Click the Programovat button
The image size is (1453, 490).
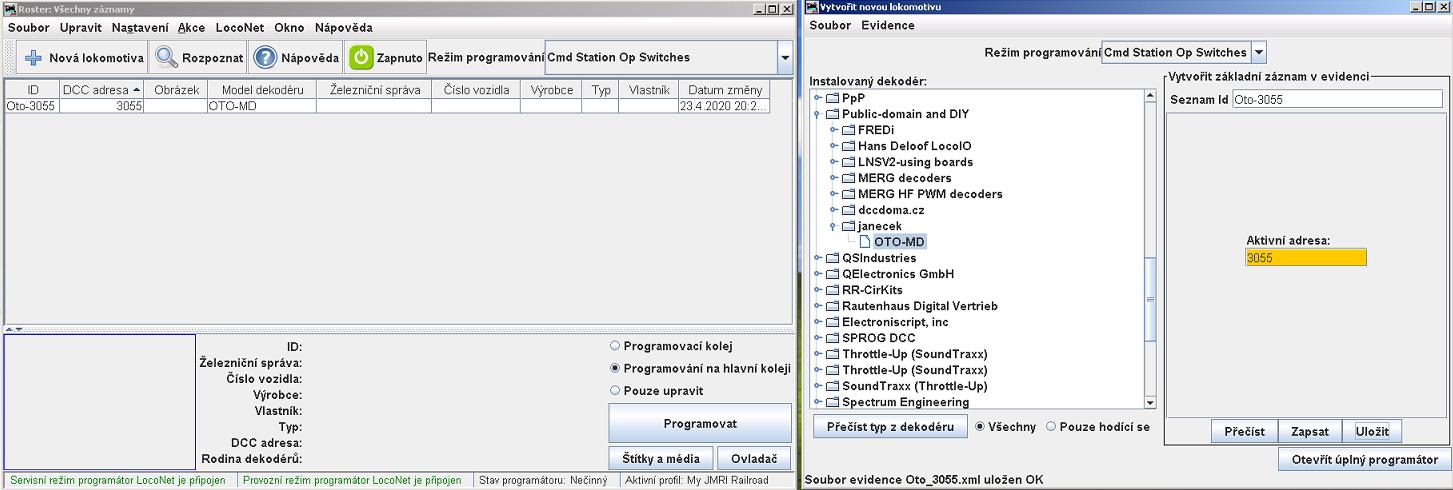[x=700, y=423]
